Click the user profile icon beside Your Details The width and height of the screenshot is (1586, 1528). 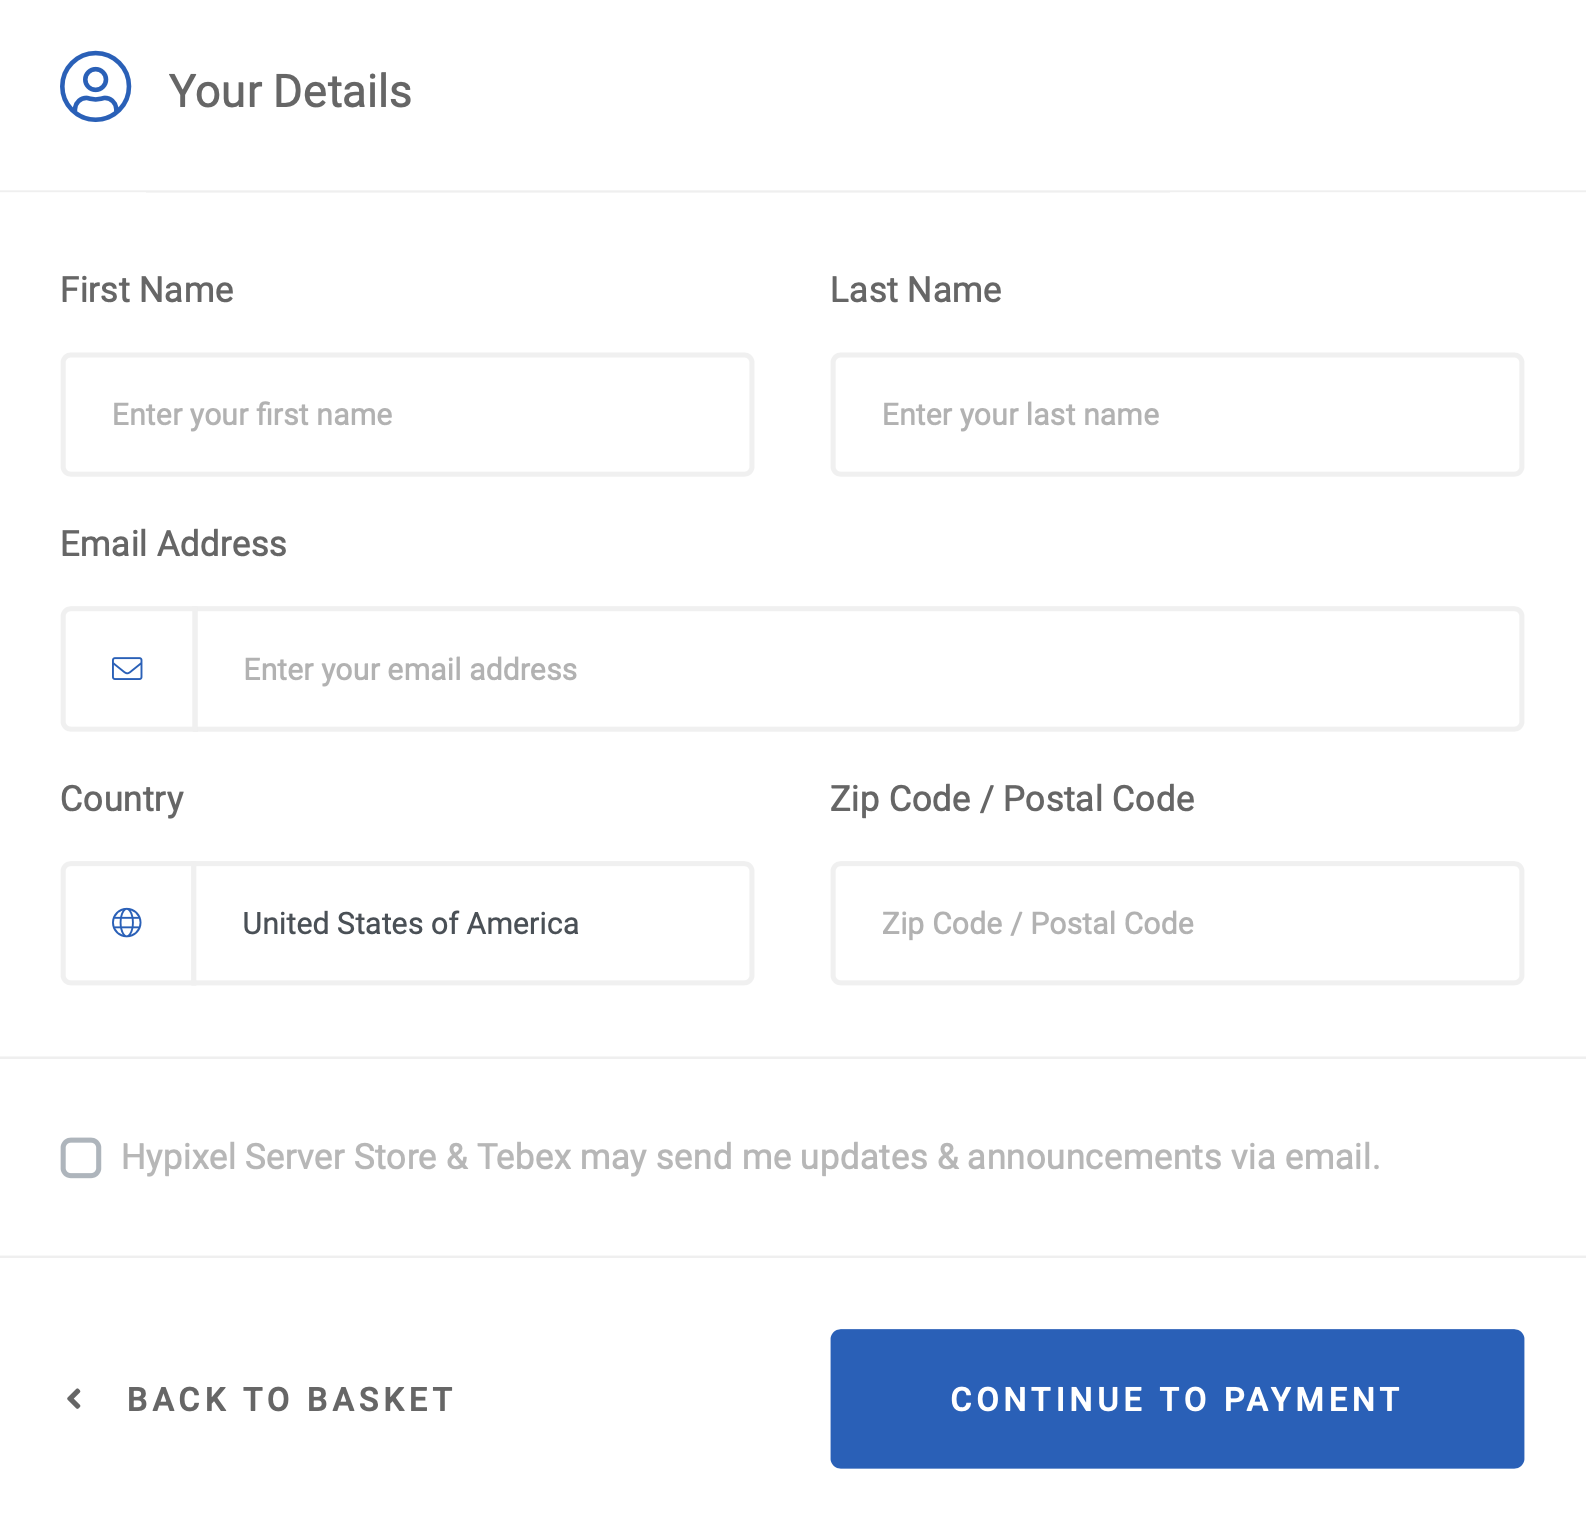point(95,87)
